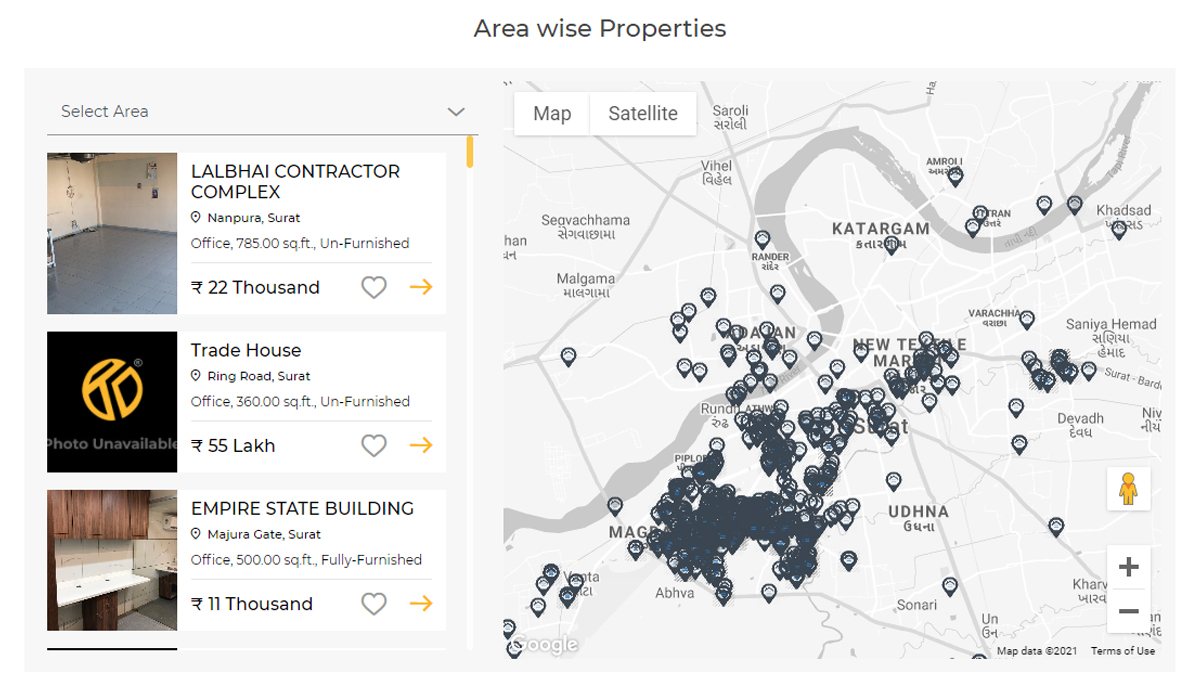
Task: Click Trade House orange arrow icon
Action: (421, 445)
